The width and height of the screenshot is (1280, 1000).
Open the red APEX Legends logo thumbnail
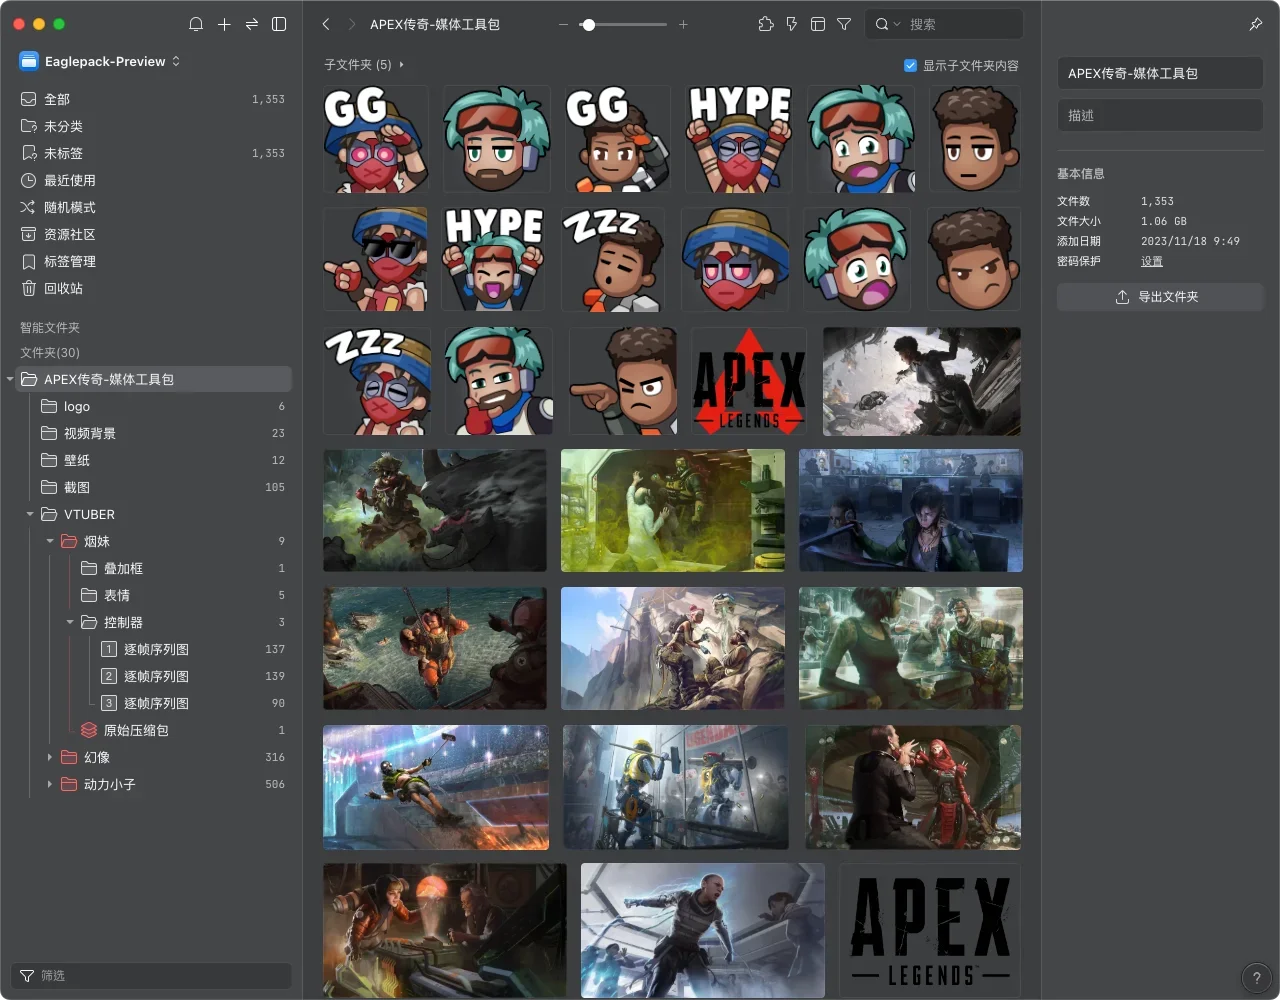click(x=749, y=381)
